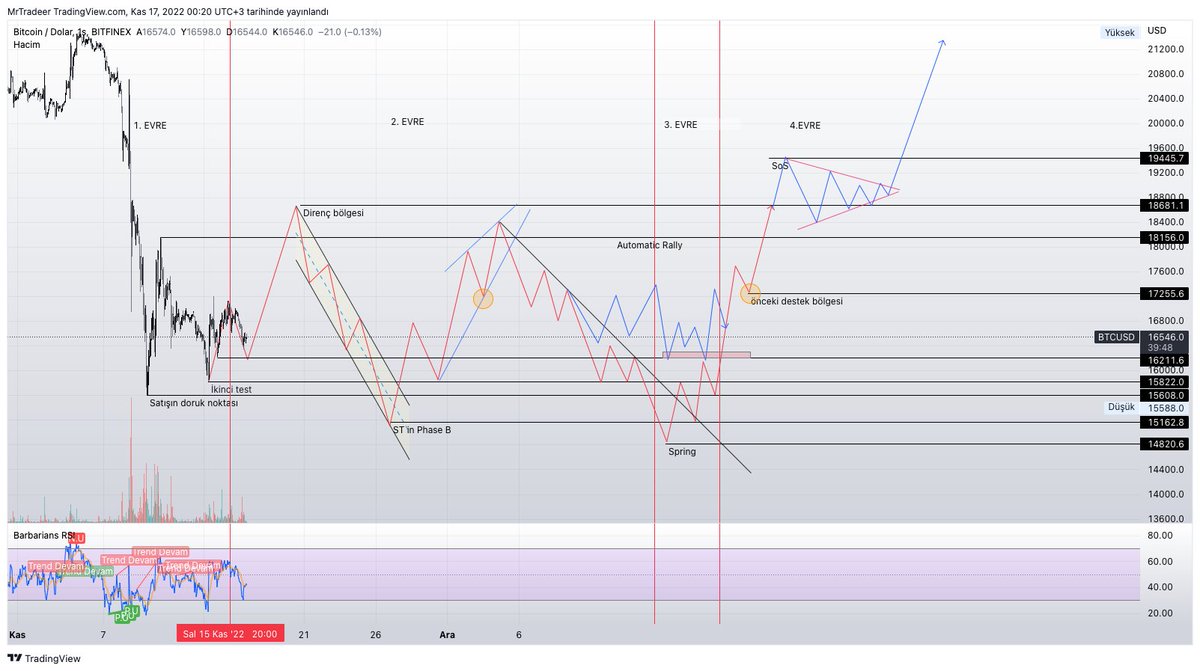The width and height of the screenshot is (1200, 671).
Task: Click the 21 date on the time axis
Action: (303, 634)
